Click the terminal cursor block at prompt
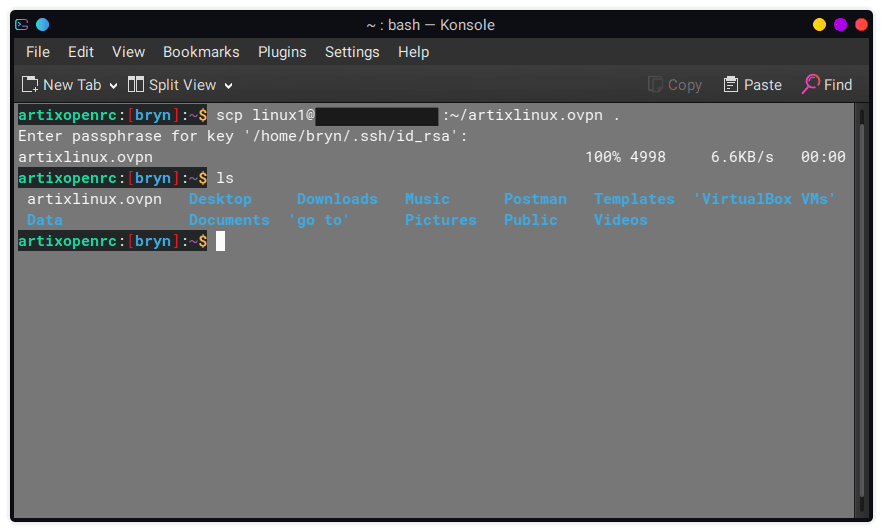The image size is (883, 532). coord(220,241)
